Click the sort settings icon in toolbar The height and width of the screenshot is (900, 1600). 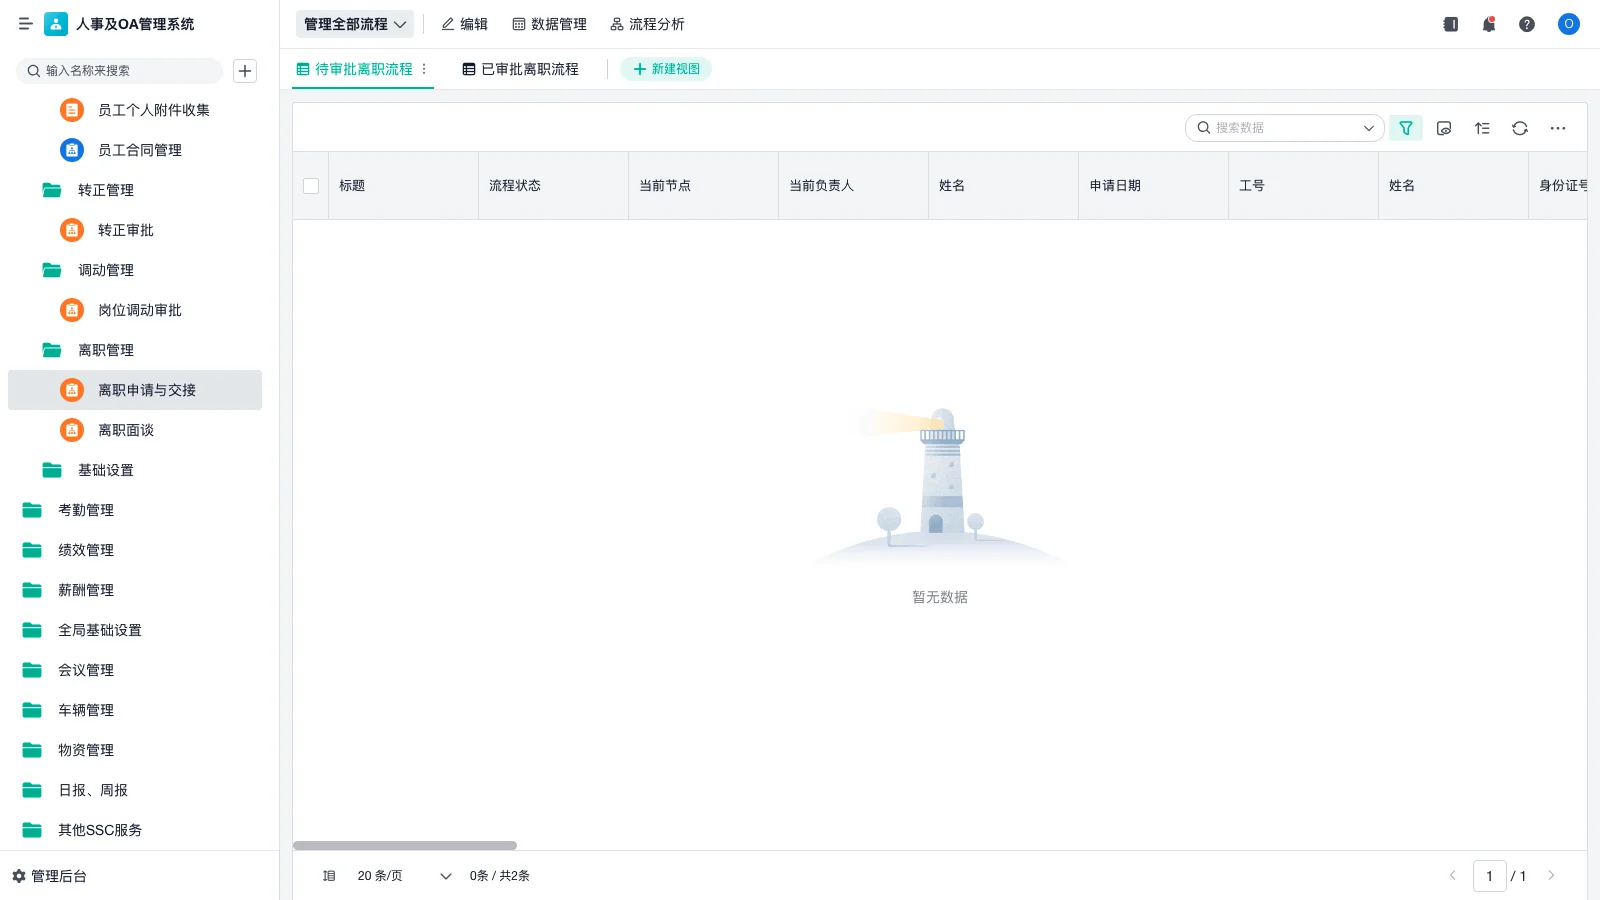[x=1482, y=128]
